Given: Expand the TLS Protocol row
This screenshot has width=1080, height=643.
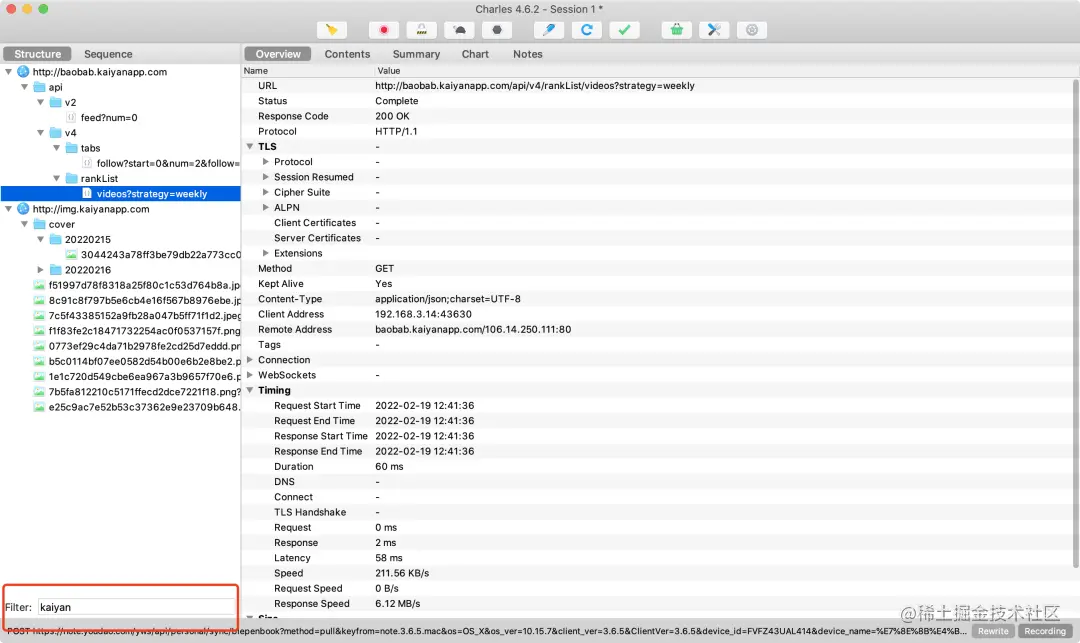Looking at the screenshot, I should point(266,162).
